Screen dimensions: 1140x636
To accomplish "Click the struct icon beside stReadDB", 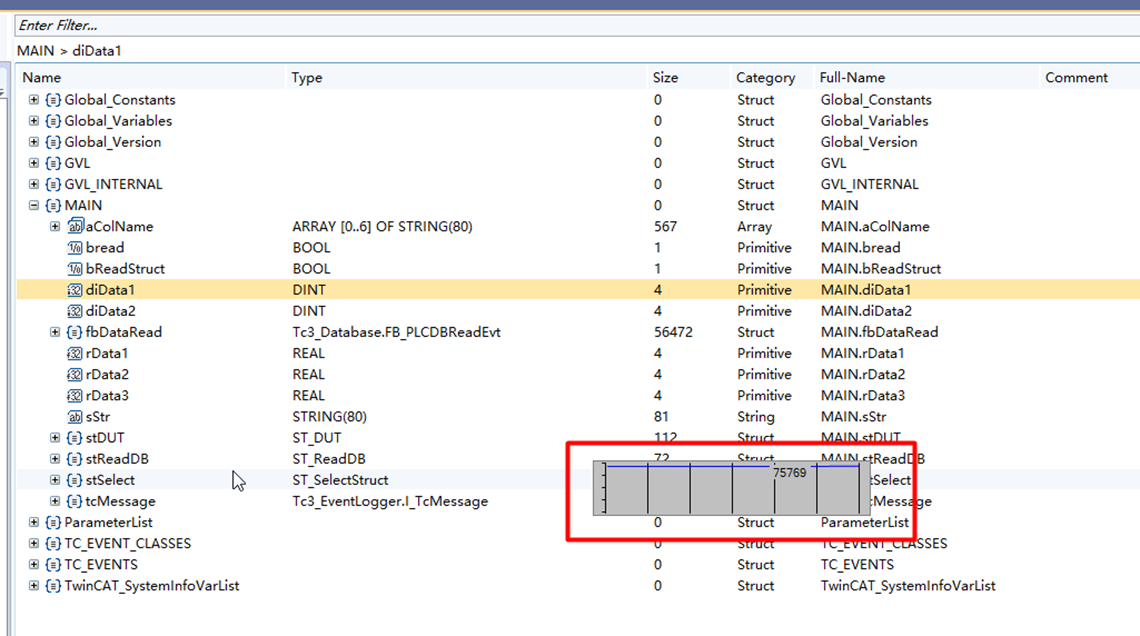I will (x=74, y=459).
